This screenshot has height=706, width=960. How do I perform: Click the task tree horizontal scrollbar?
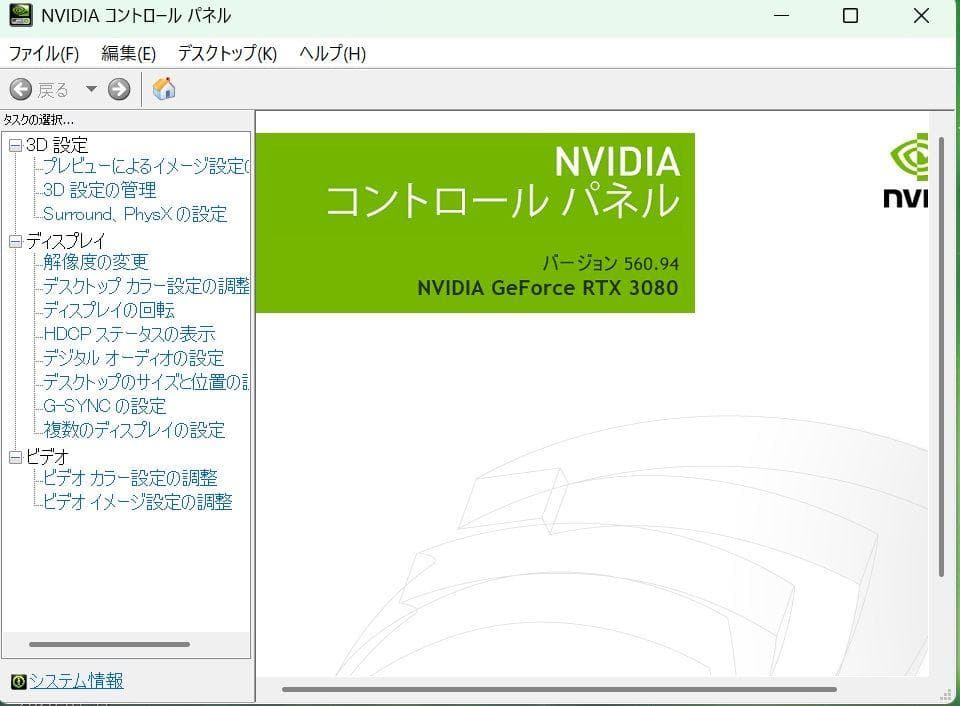pos(110,644)
